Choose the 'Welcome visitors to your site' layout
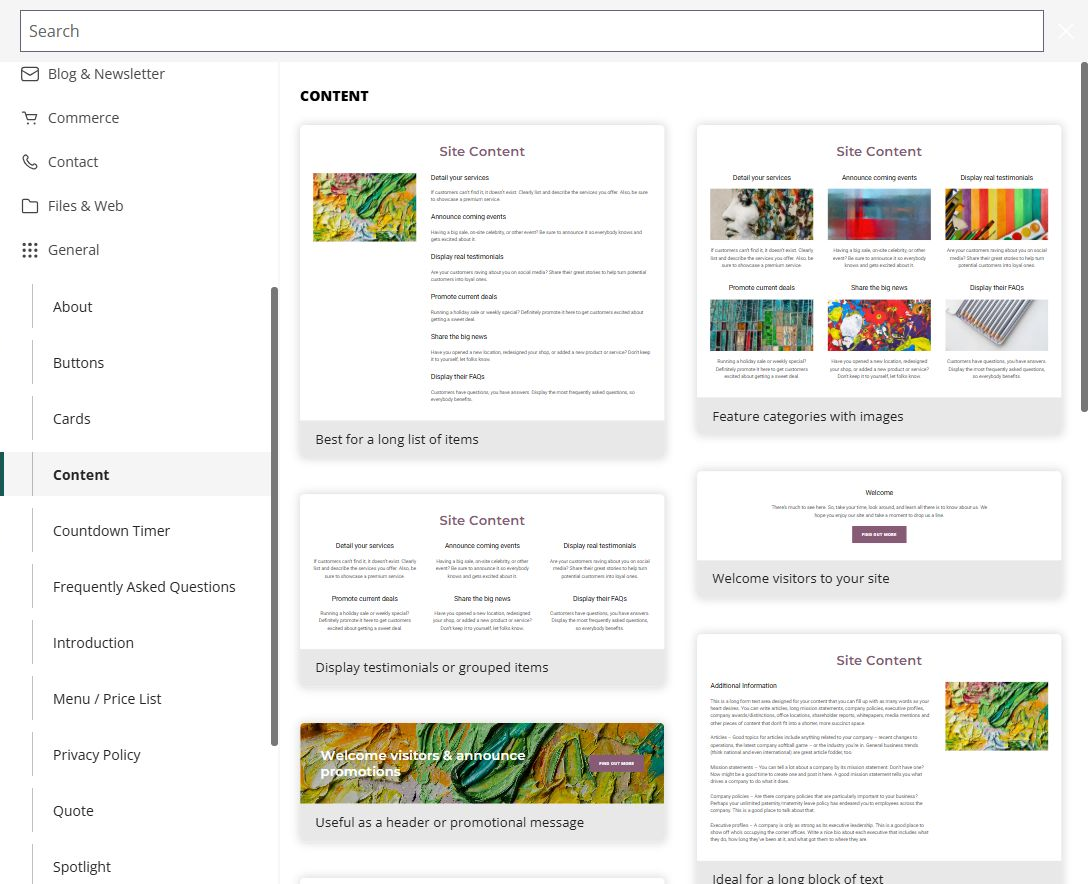 (x=879, y=534)
